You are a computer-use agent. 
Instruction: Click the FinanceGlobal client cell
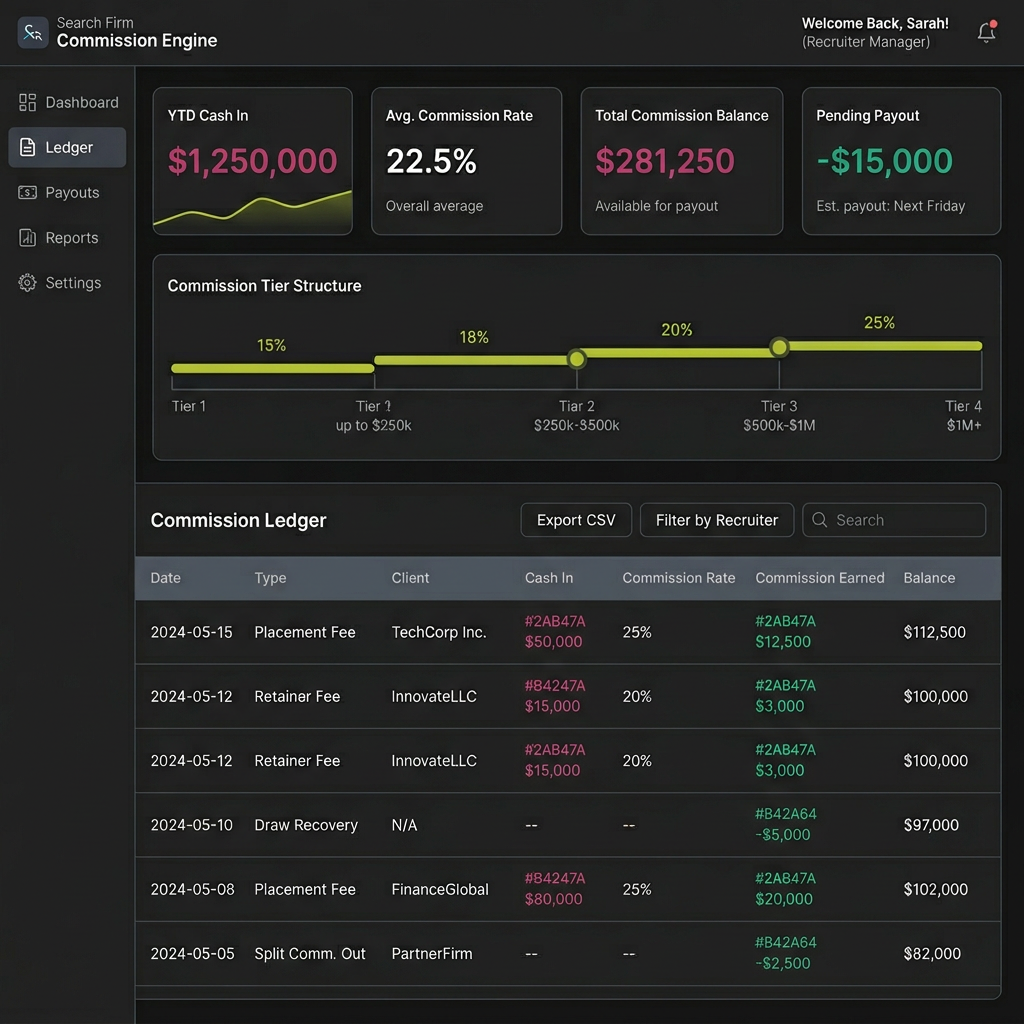tap(440, 889)
